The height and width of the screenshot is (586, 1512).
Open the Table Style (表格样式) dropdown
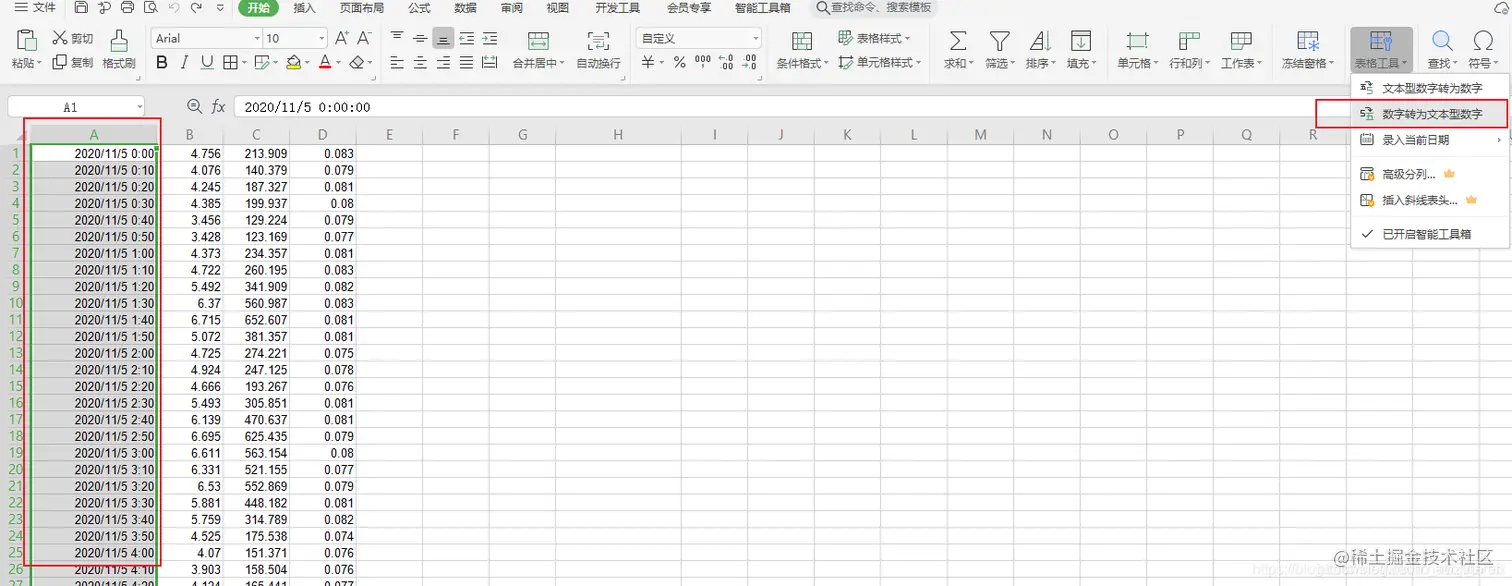873,38
